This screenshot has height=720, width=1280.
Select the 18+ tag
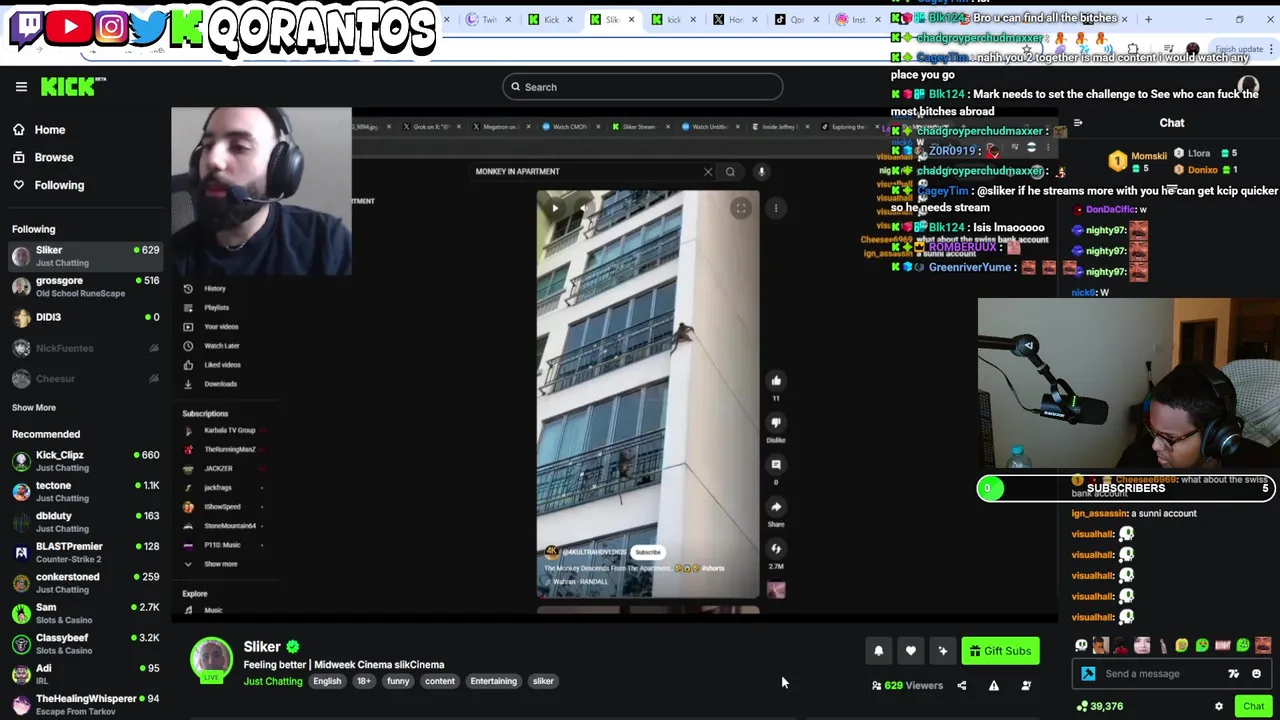[364, 682]
